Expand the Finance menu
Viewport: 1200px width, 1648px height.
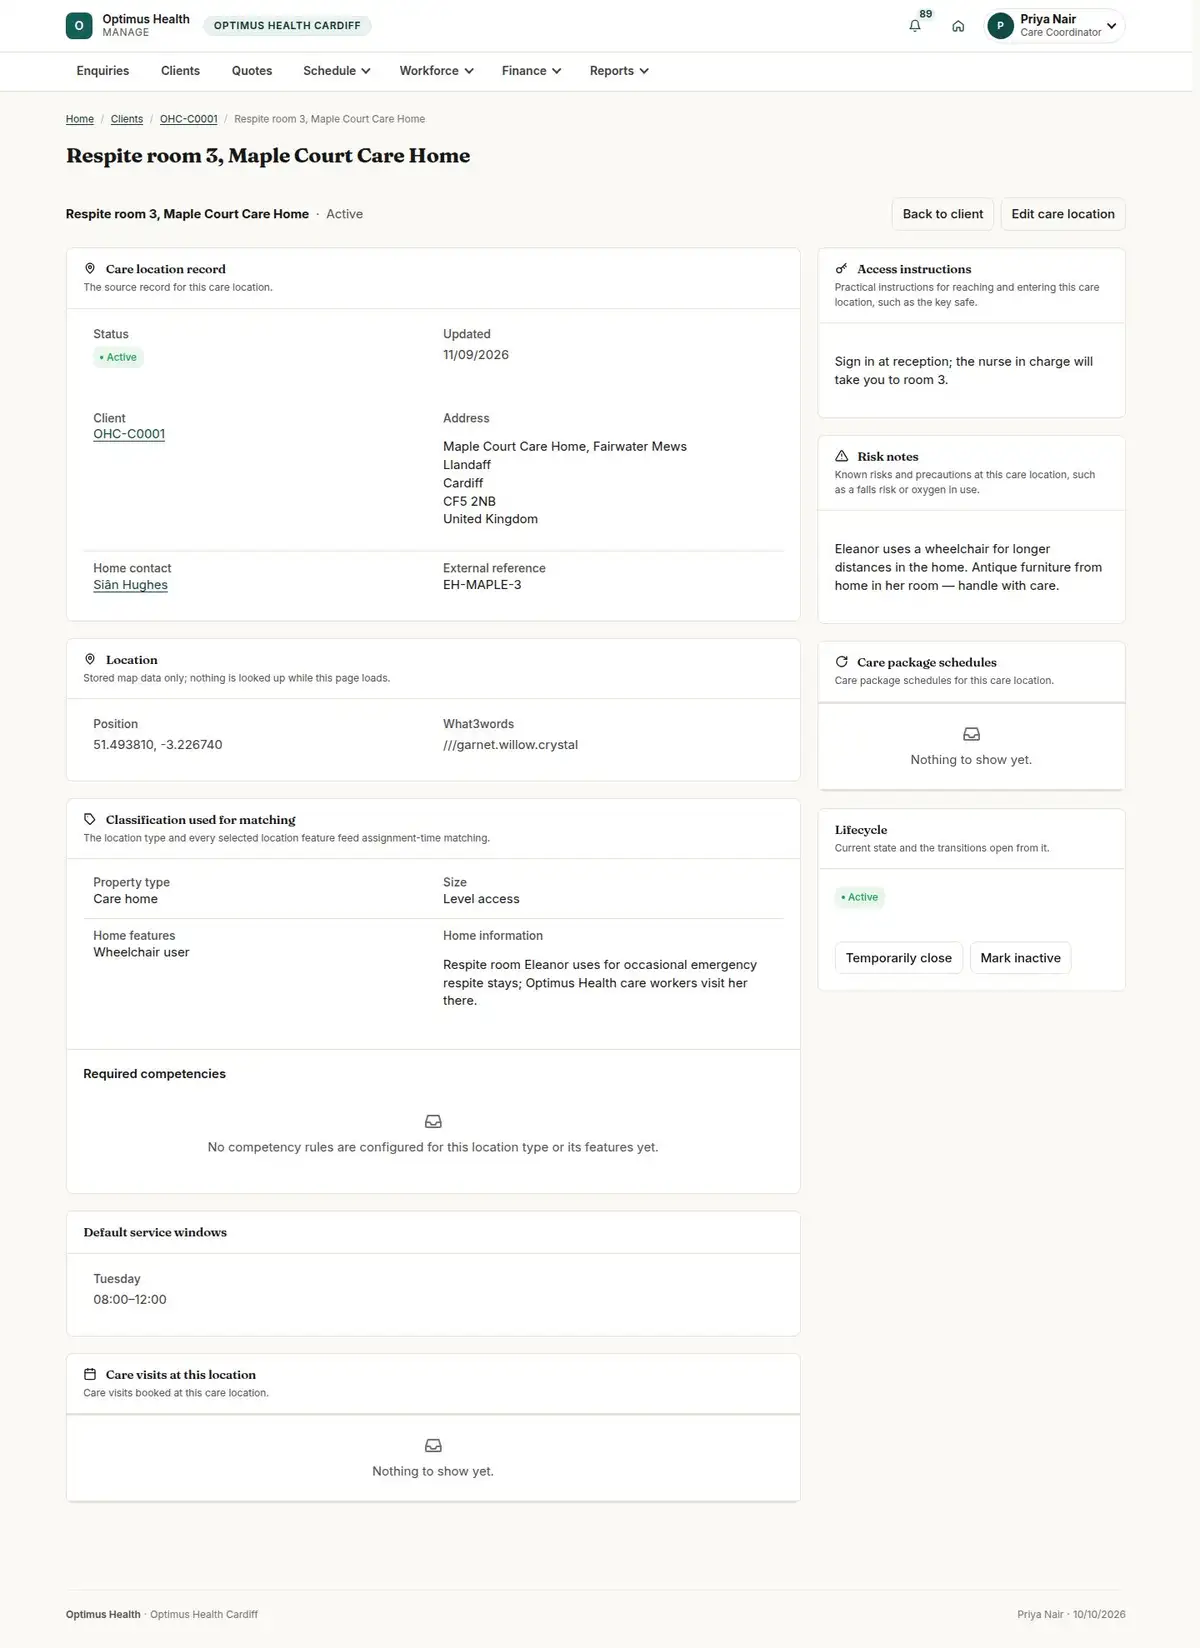click(531, 71)
